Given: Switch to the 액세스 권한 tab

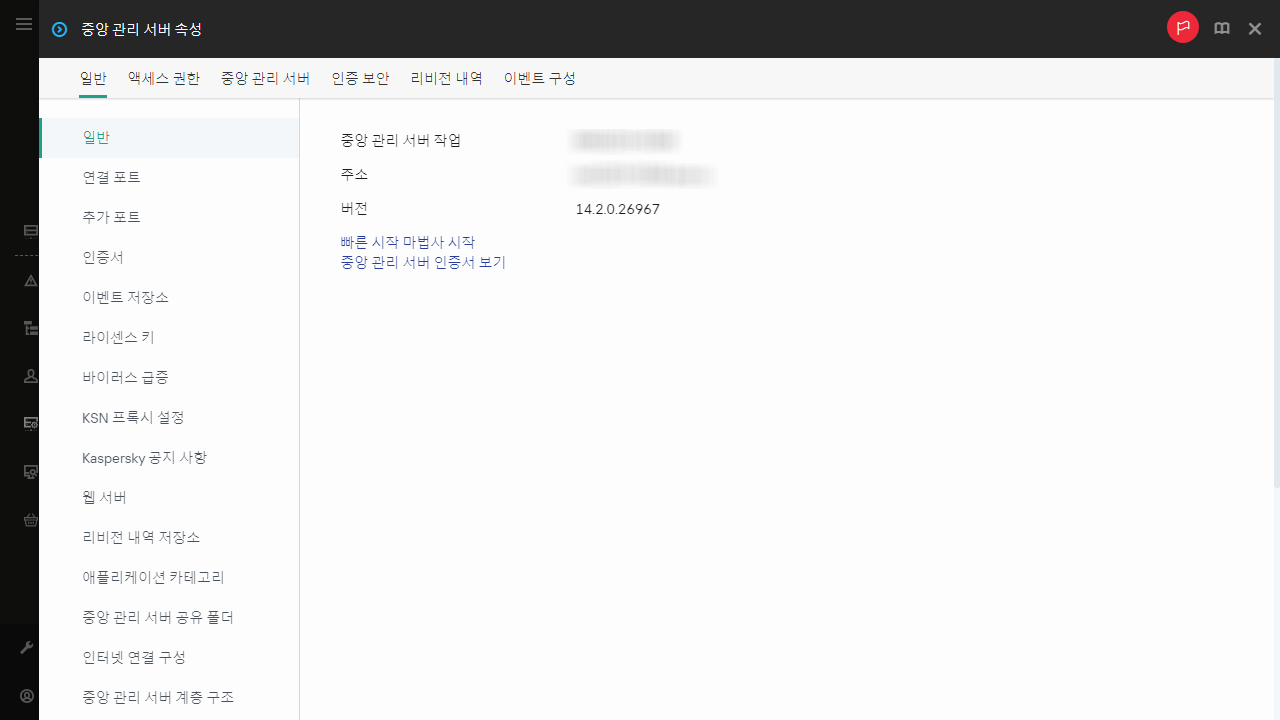Looking at the screenshot, I should click(163, 78).
